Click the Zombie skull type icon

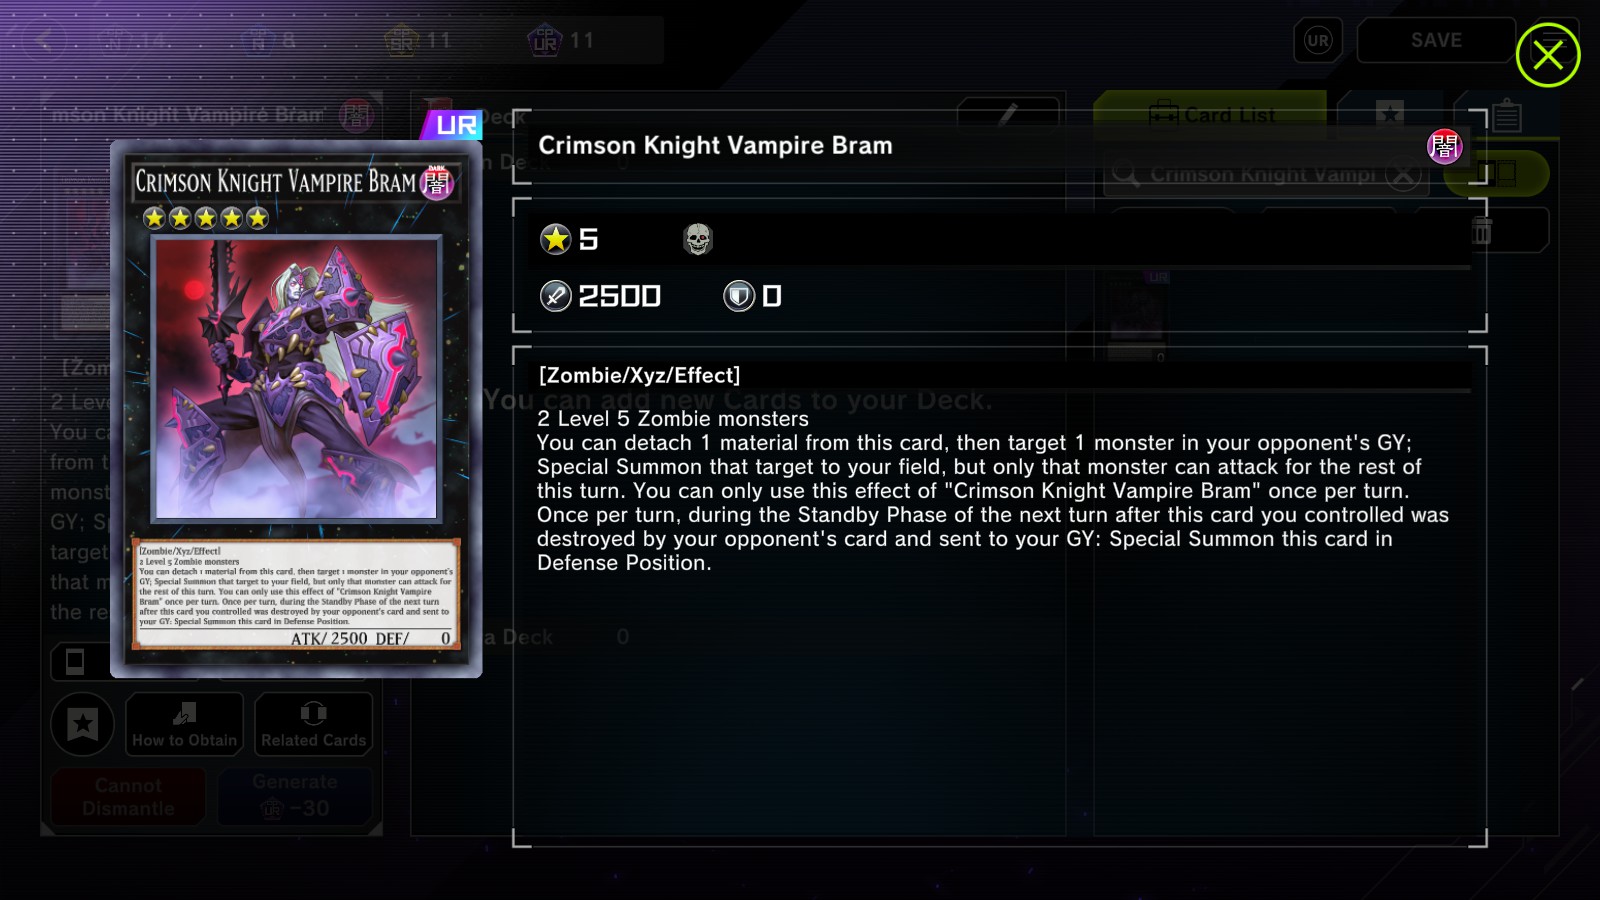(697, 239)
